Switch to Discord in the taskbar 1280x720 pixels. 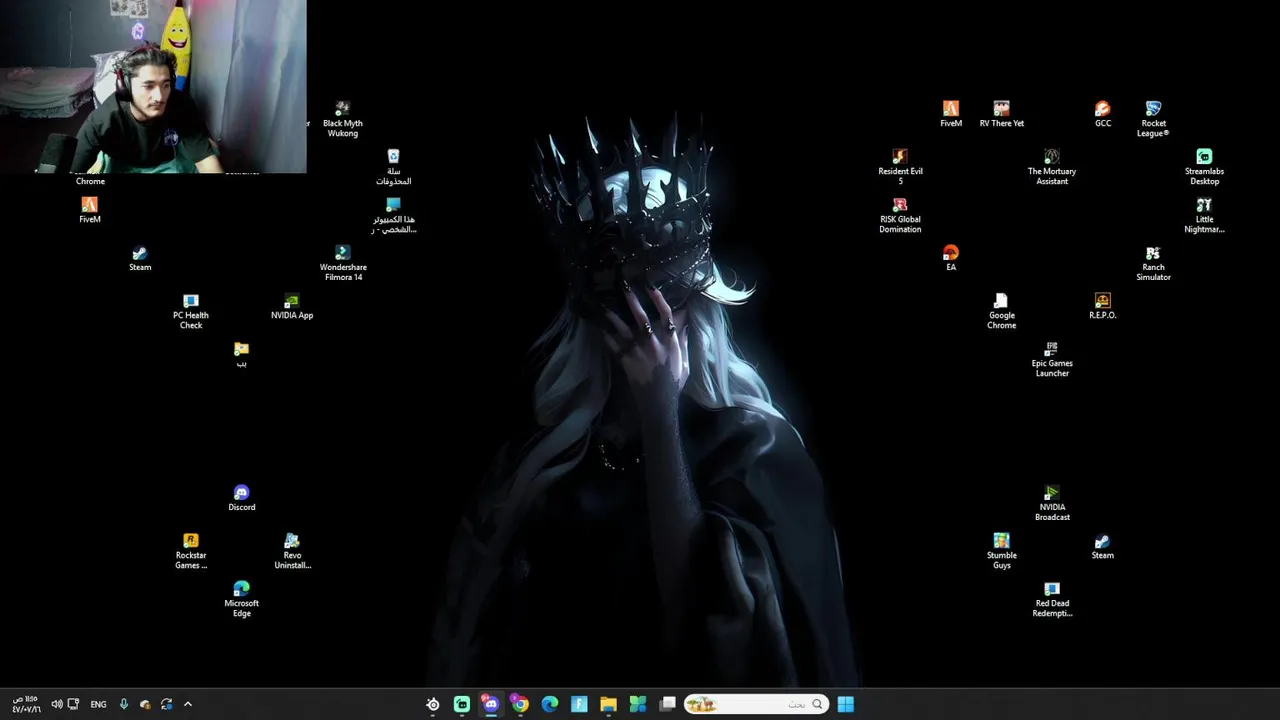(491, 704)
